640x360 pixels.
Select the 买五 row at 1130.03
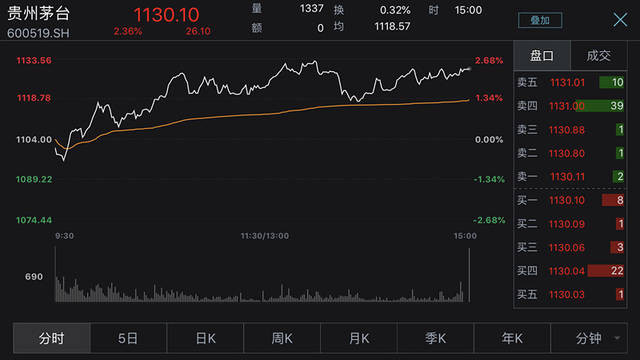pos(570,294)
